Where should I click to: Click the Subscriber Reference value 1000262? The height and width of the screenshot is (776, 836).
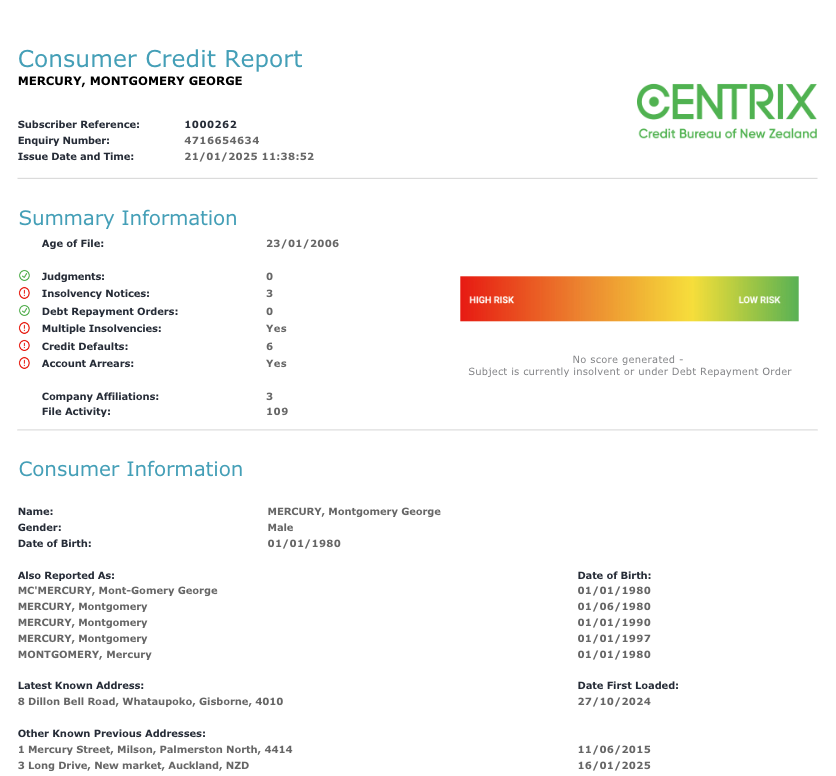click(x=210, y=125)
